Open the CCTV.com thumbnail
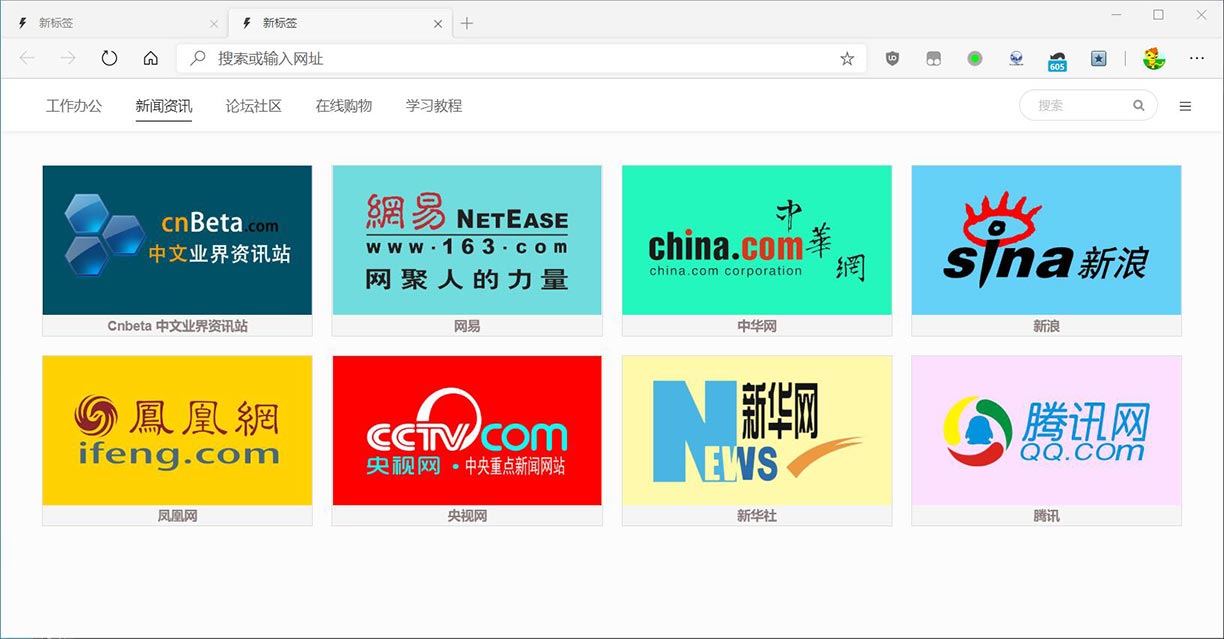Screen dimensions: 1224x639 pyautogui.click(x=467, y=430)
